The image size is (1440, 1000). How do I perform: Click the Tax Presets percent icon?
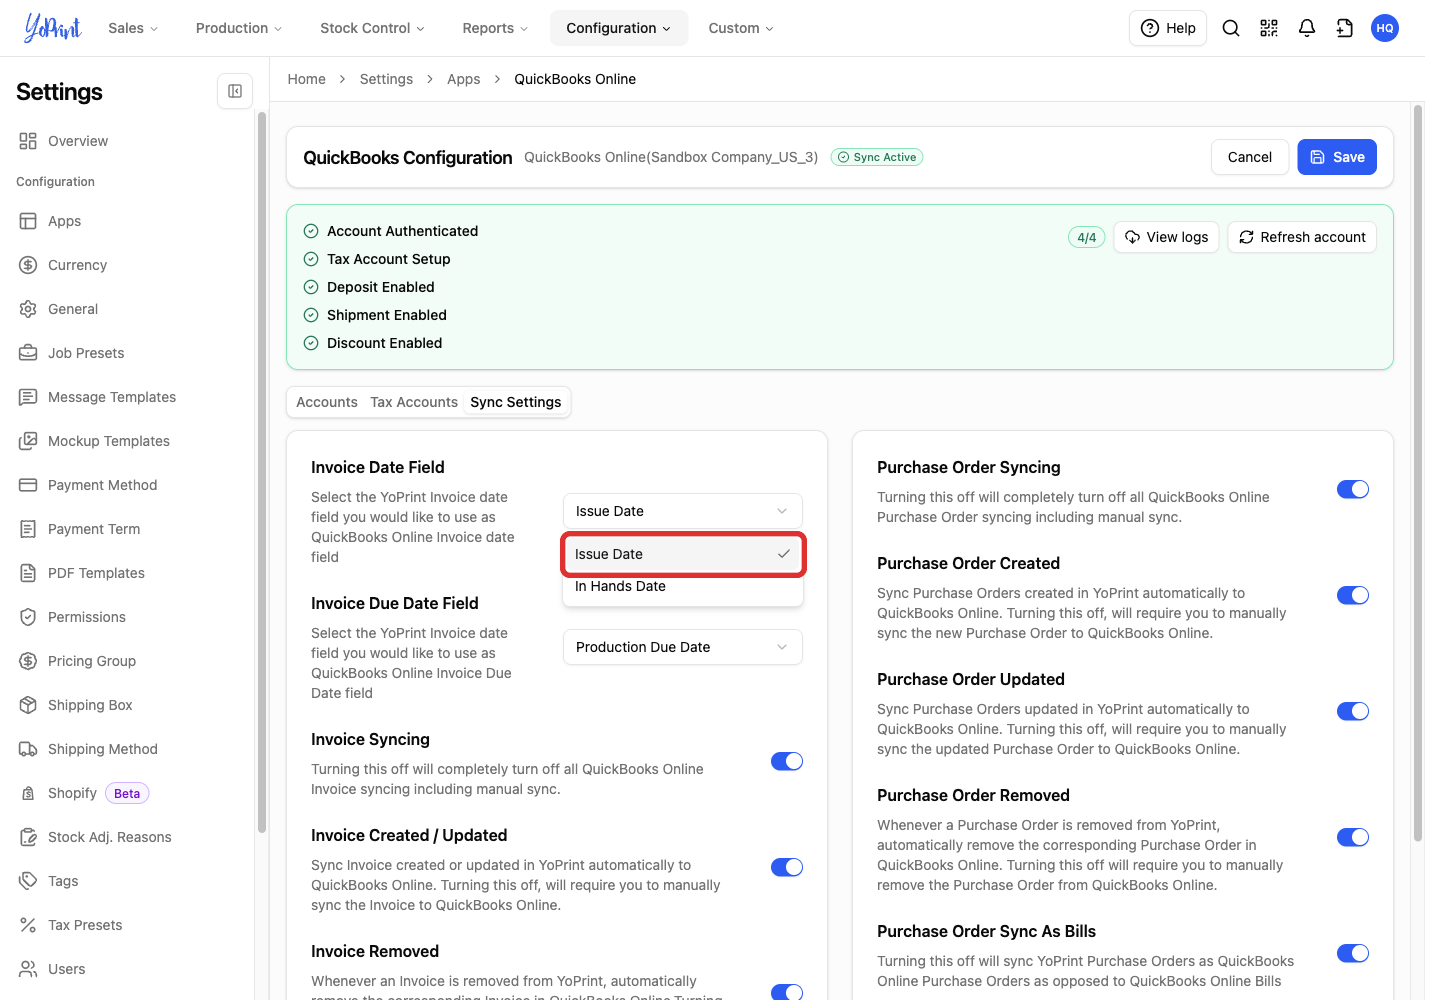pos(28,925)
